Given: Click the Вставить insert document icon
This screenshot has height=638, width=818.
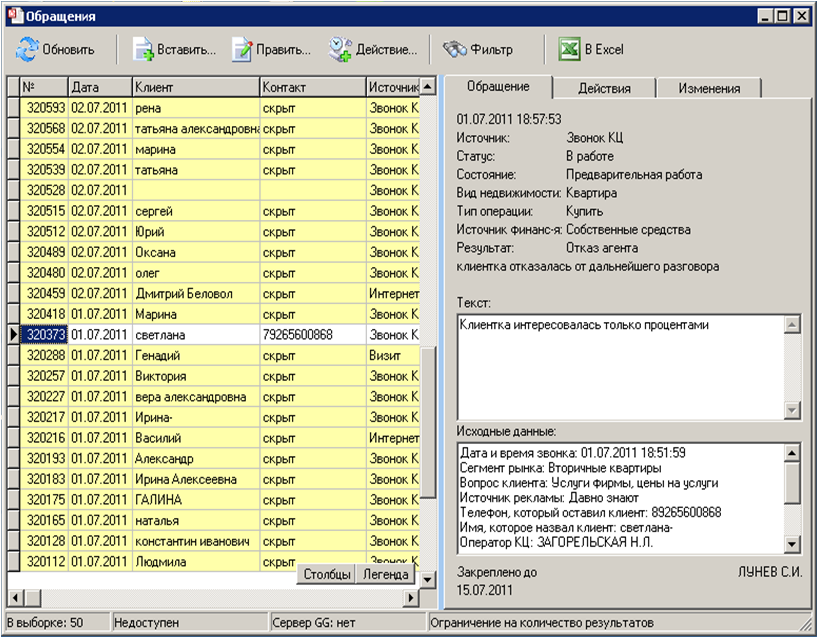Looking at the screenshot, I should [143, 50].
